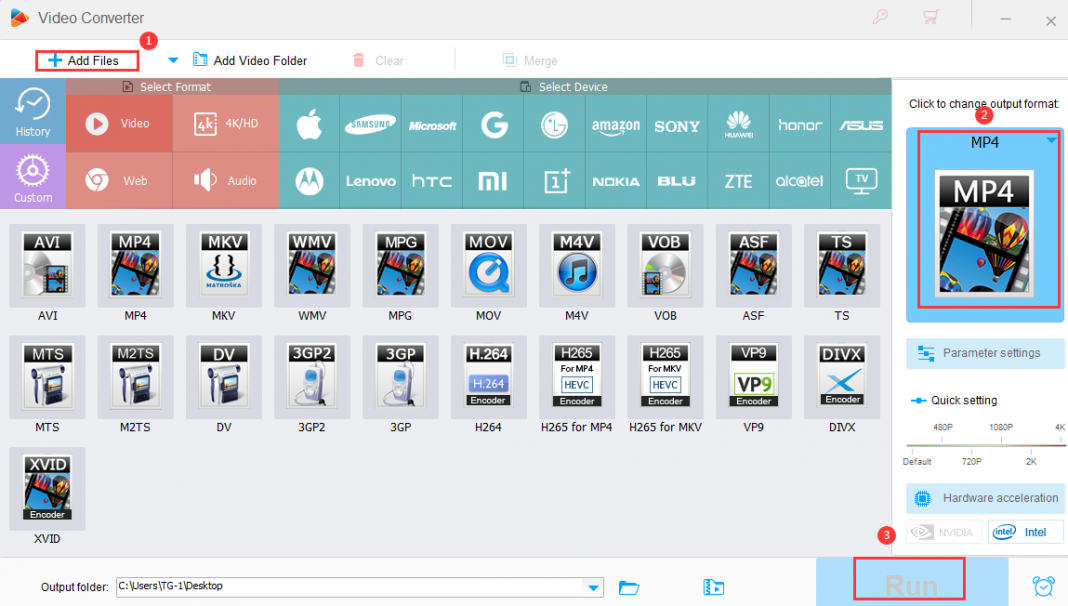Toggle Hardware acceleration
Image resolution: width=1068 pixels, height=606 pixels.
pos(984,498)
